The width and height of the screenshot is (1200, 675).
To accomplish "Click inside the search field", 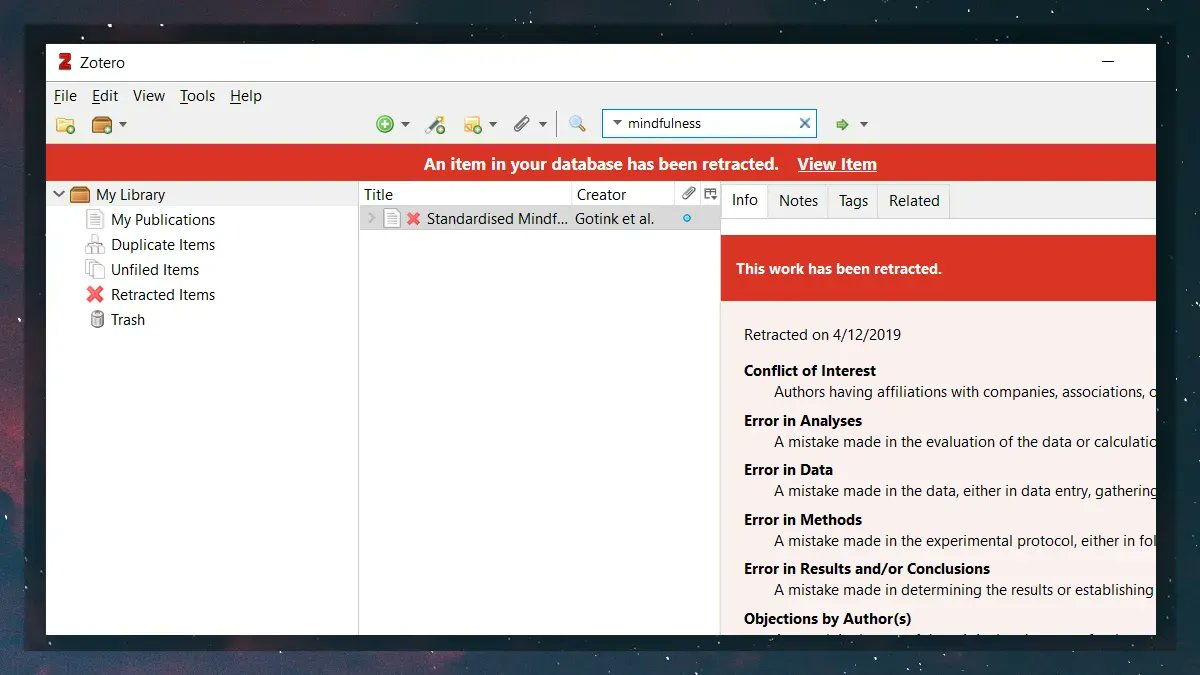I will (x=710, y=123).
